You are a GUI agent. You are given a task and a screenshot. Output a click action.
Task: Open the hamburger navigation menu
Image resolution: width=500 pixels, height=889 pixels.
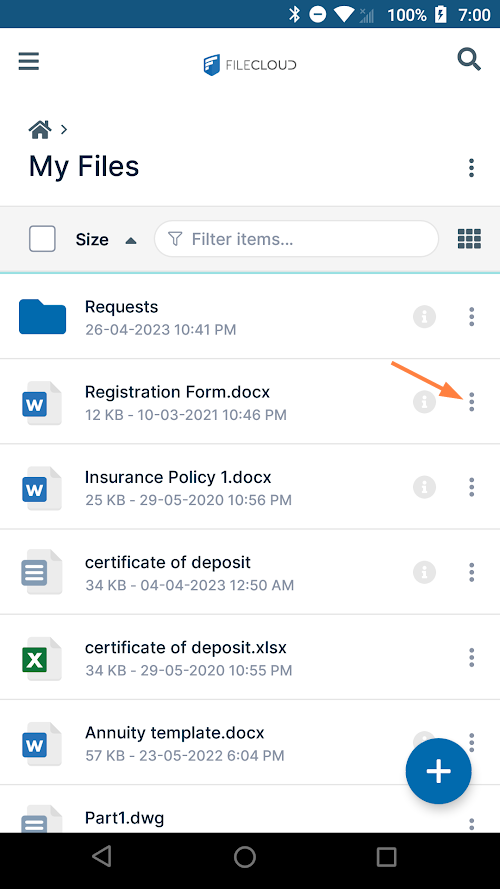pyautogui.click(x=28, y=61)
